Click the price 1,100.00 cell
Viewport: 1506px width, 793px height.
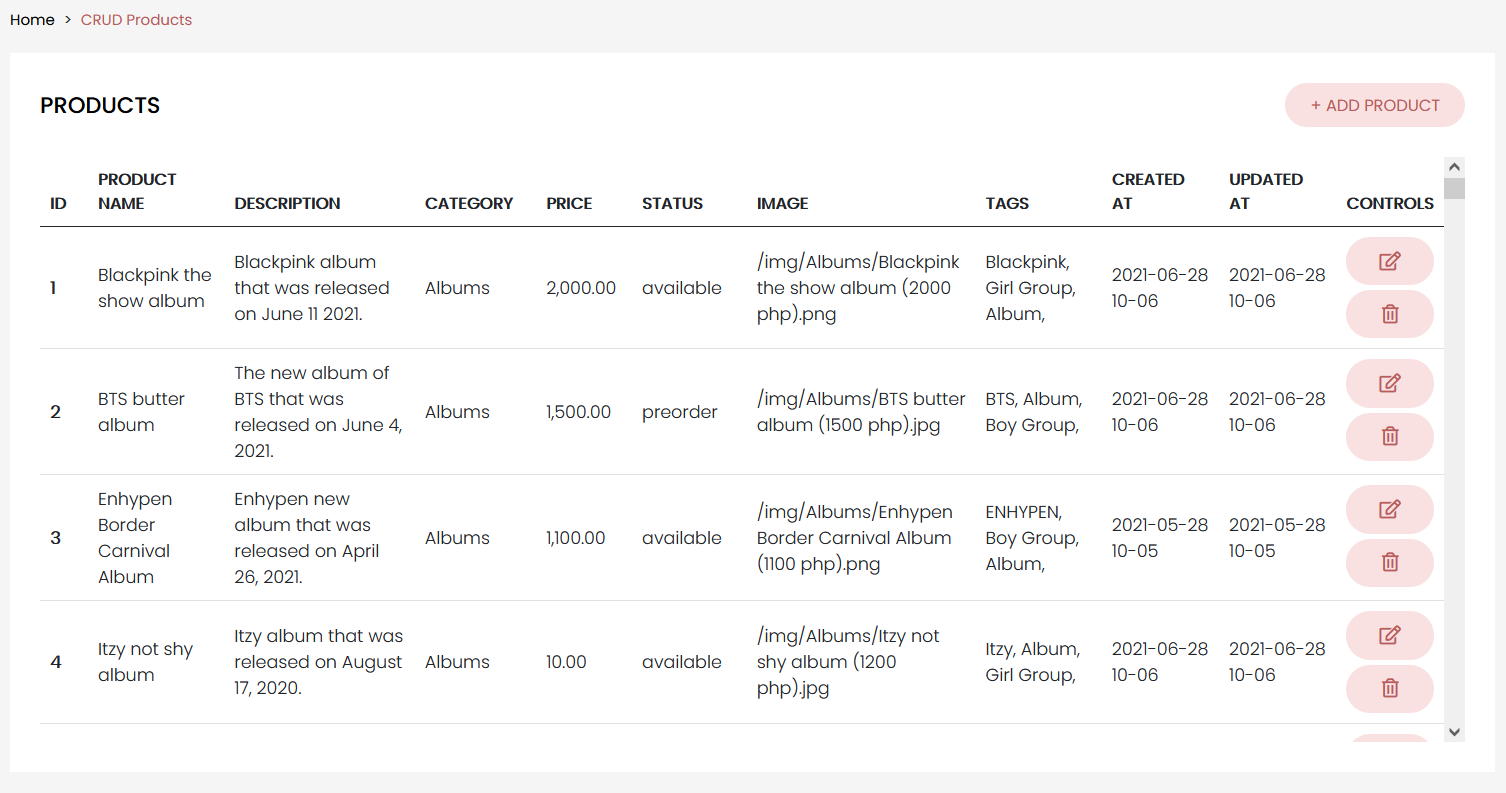575,538
